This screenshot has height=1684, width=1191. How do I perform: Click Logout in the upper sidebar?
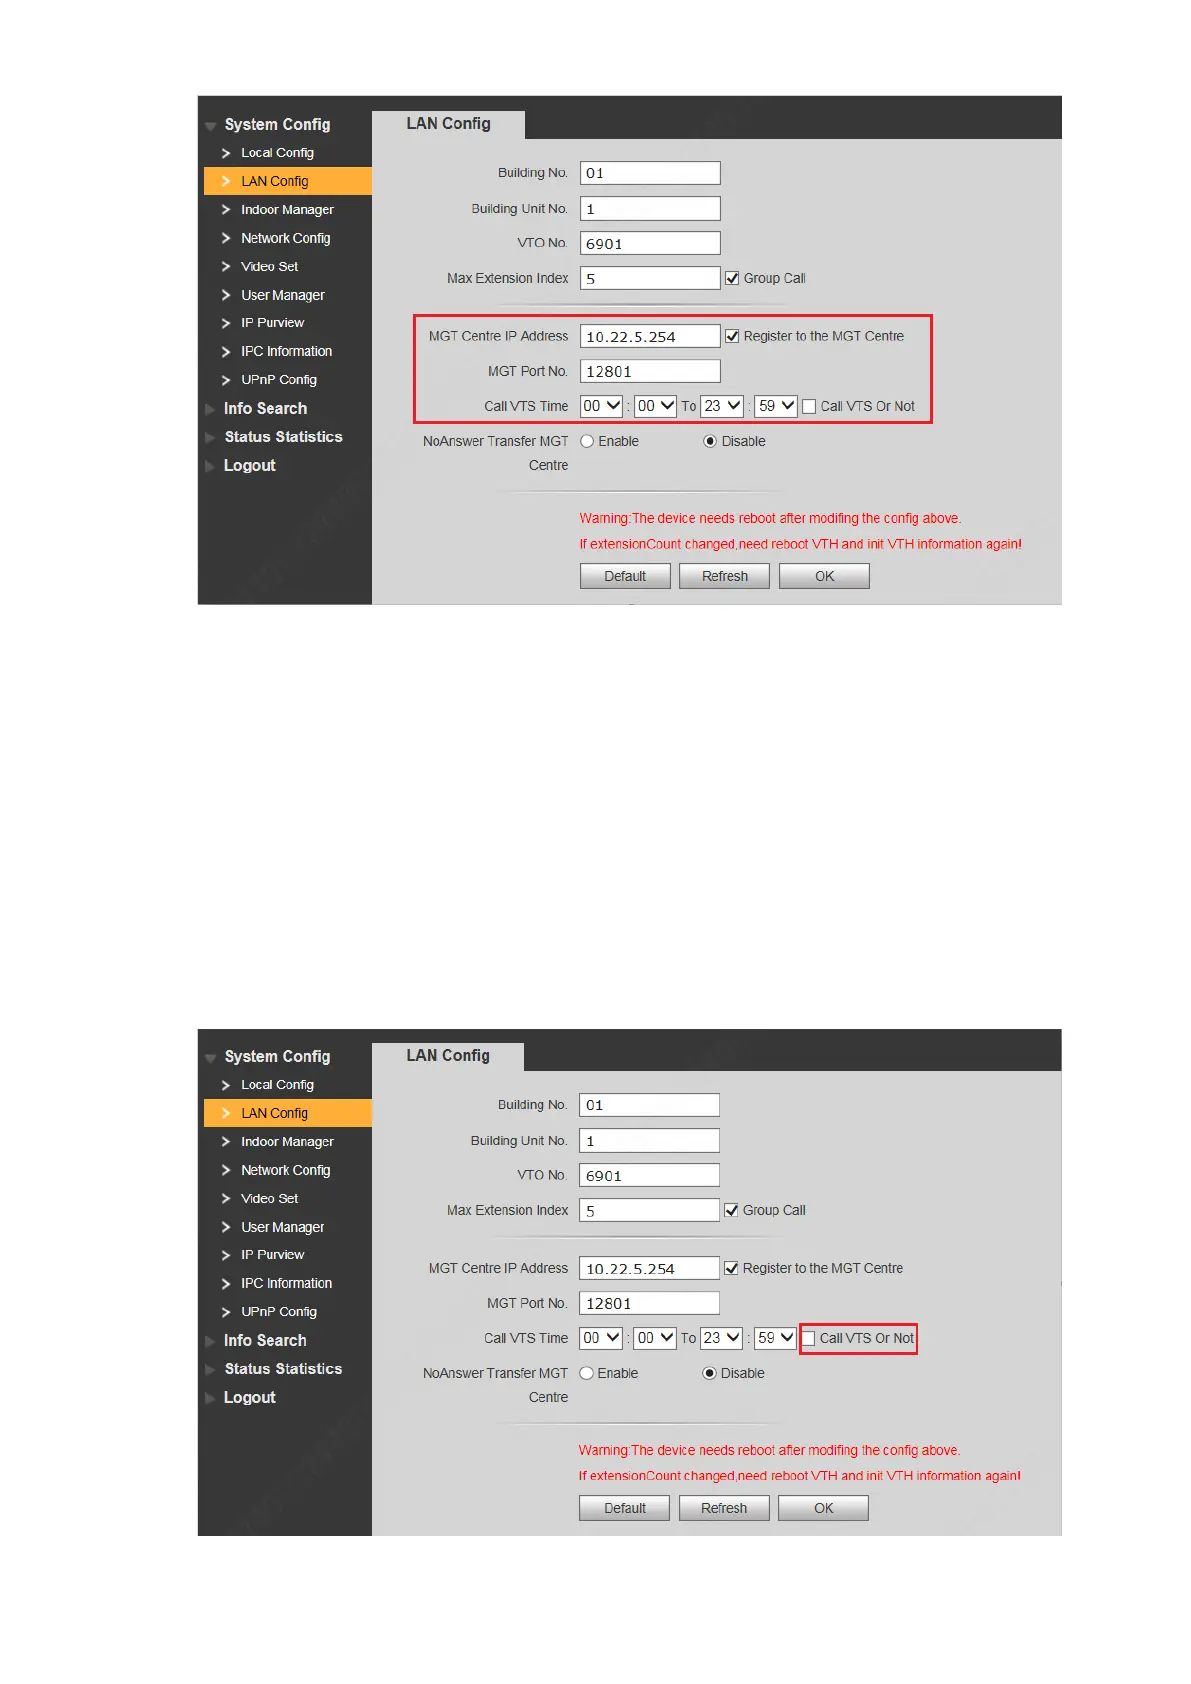tap(249, 465)
